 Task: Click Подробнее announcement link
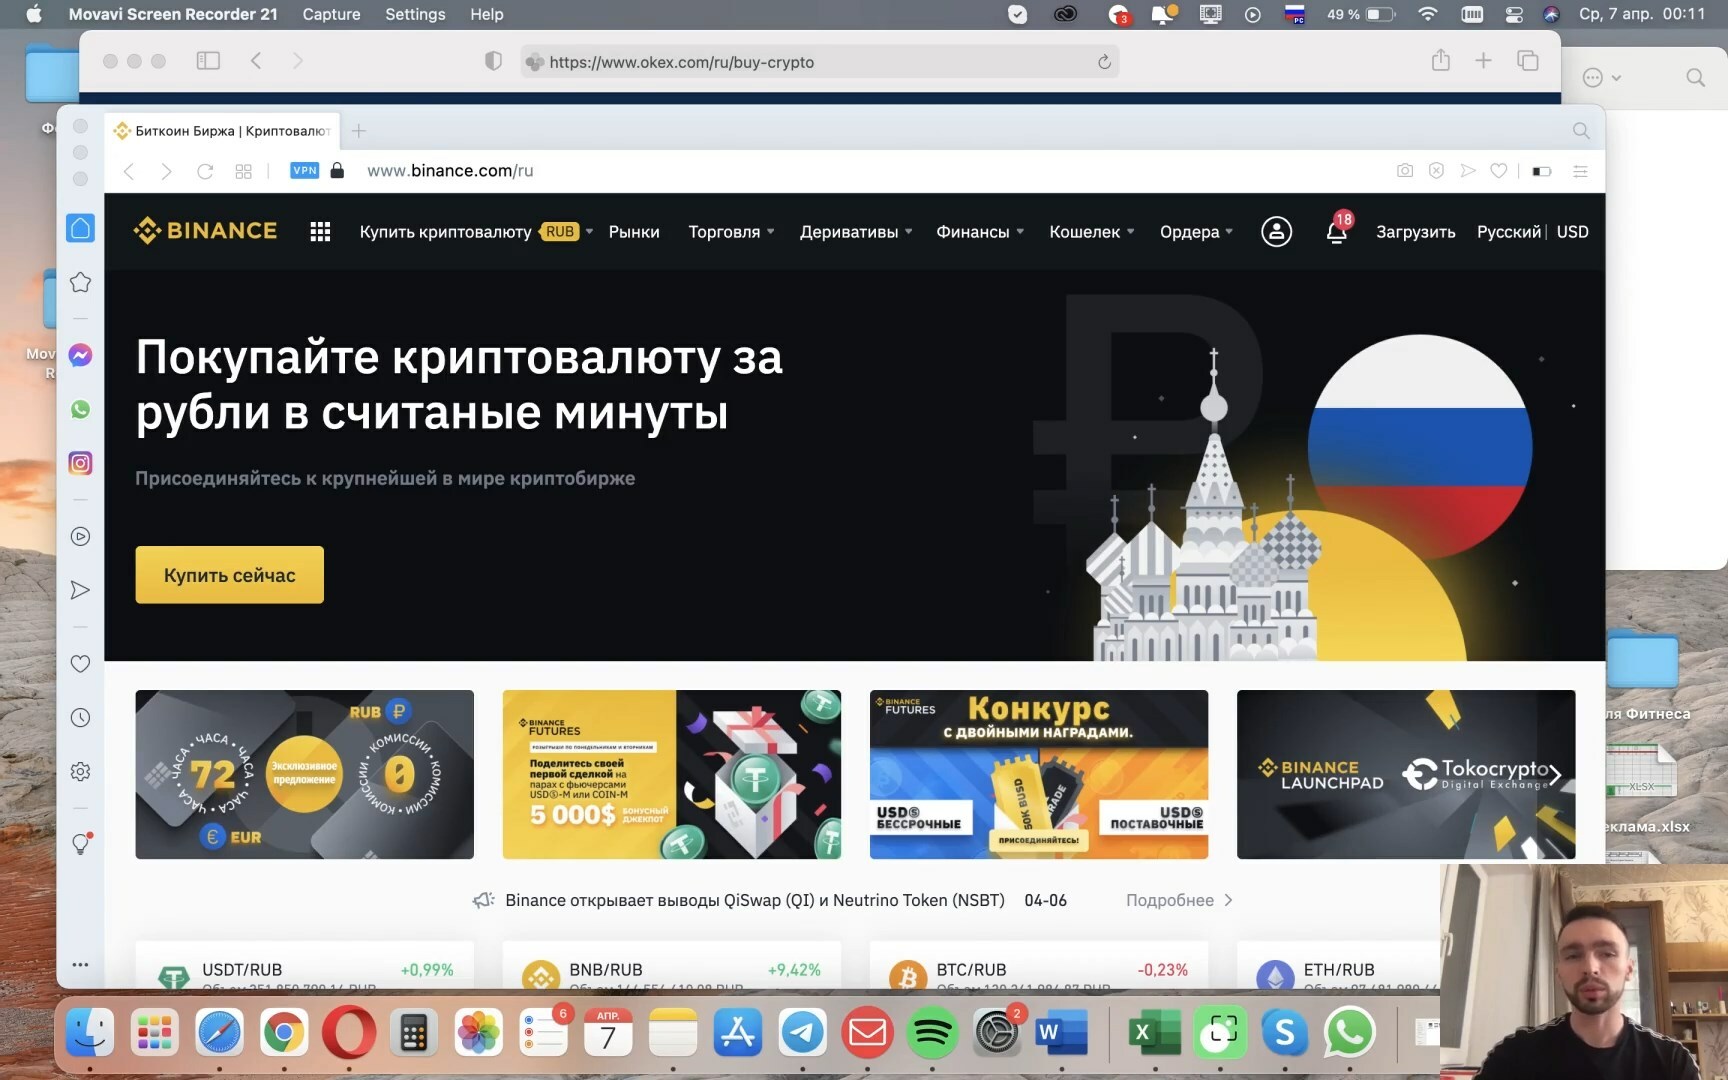tap(1179, 900)
